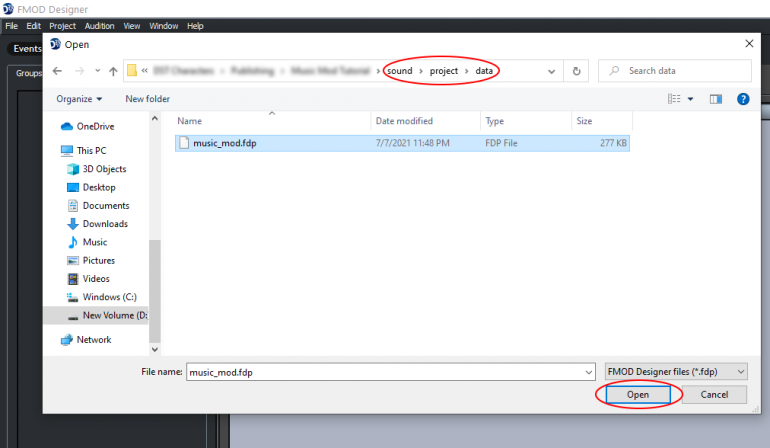Select OneDrive in navigation pane
This screenshot has height=448, width=770.
coord(87,126)
